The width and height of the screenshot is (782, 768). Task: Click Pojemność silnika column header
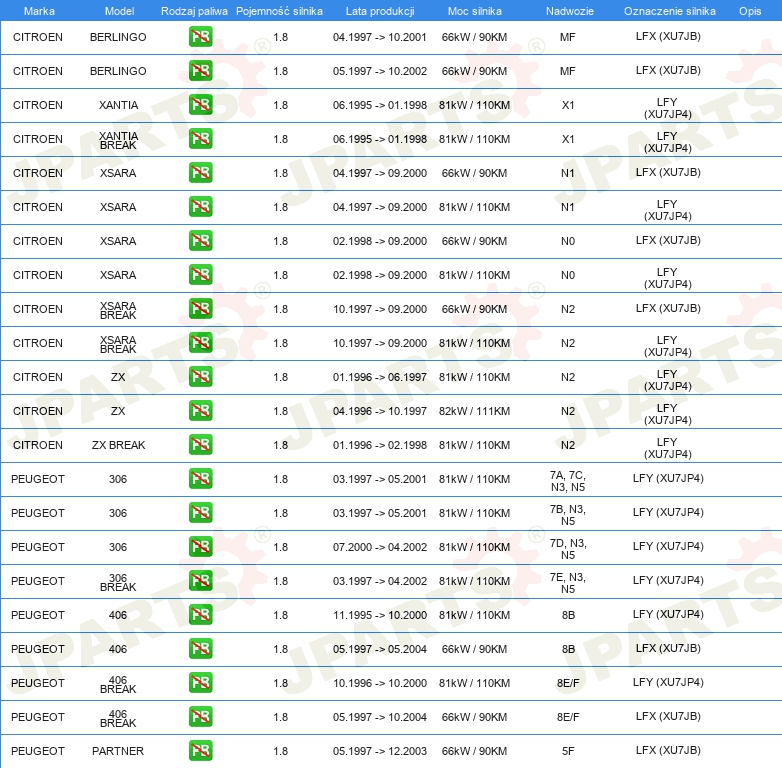[279, 11]
